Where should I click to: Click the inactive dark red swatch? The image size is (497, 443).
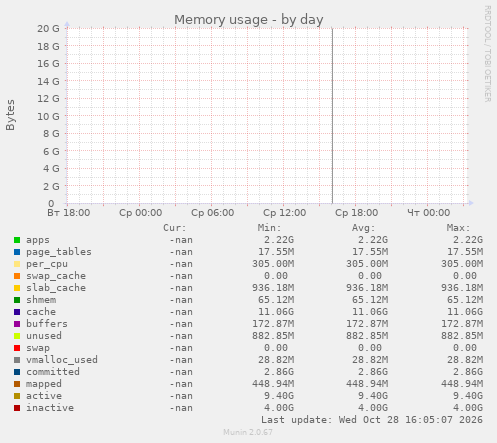point(17,408)
